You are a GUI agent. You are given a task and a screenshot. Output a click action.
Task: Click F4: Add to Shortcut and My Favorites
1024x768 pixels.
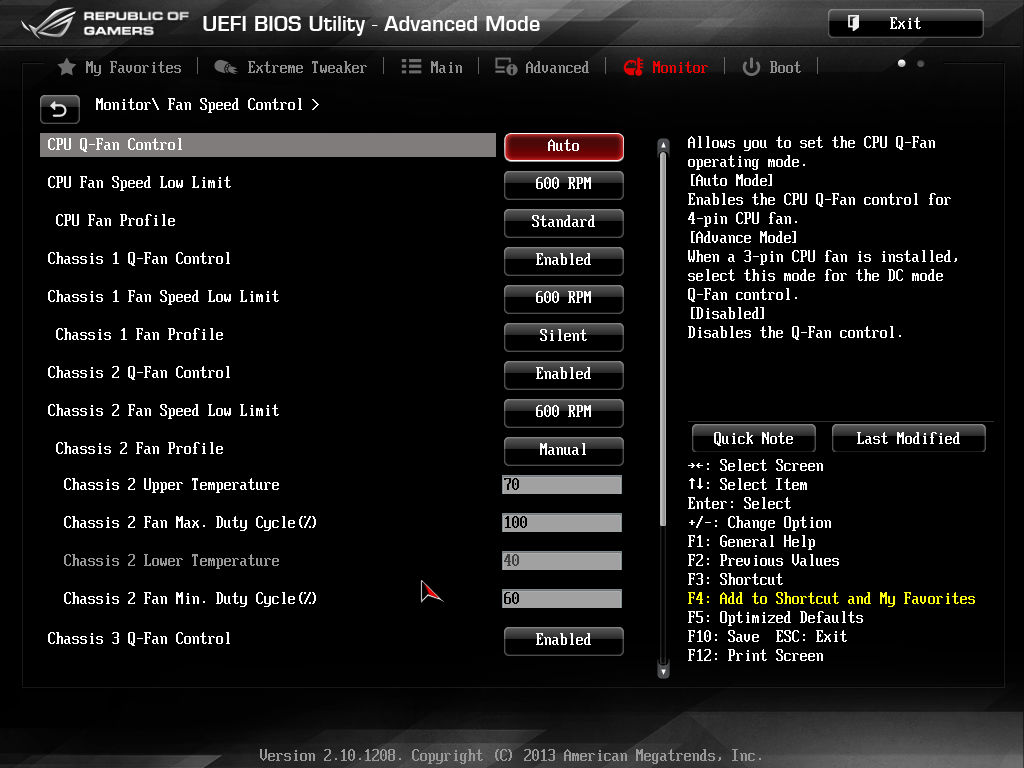point(831,598)
